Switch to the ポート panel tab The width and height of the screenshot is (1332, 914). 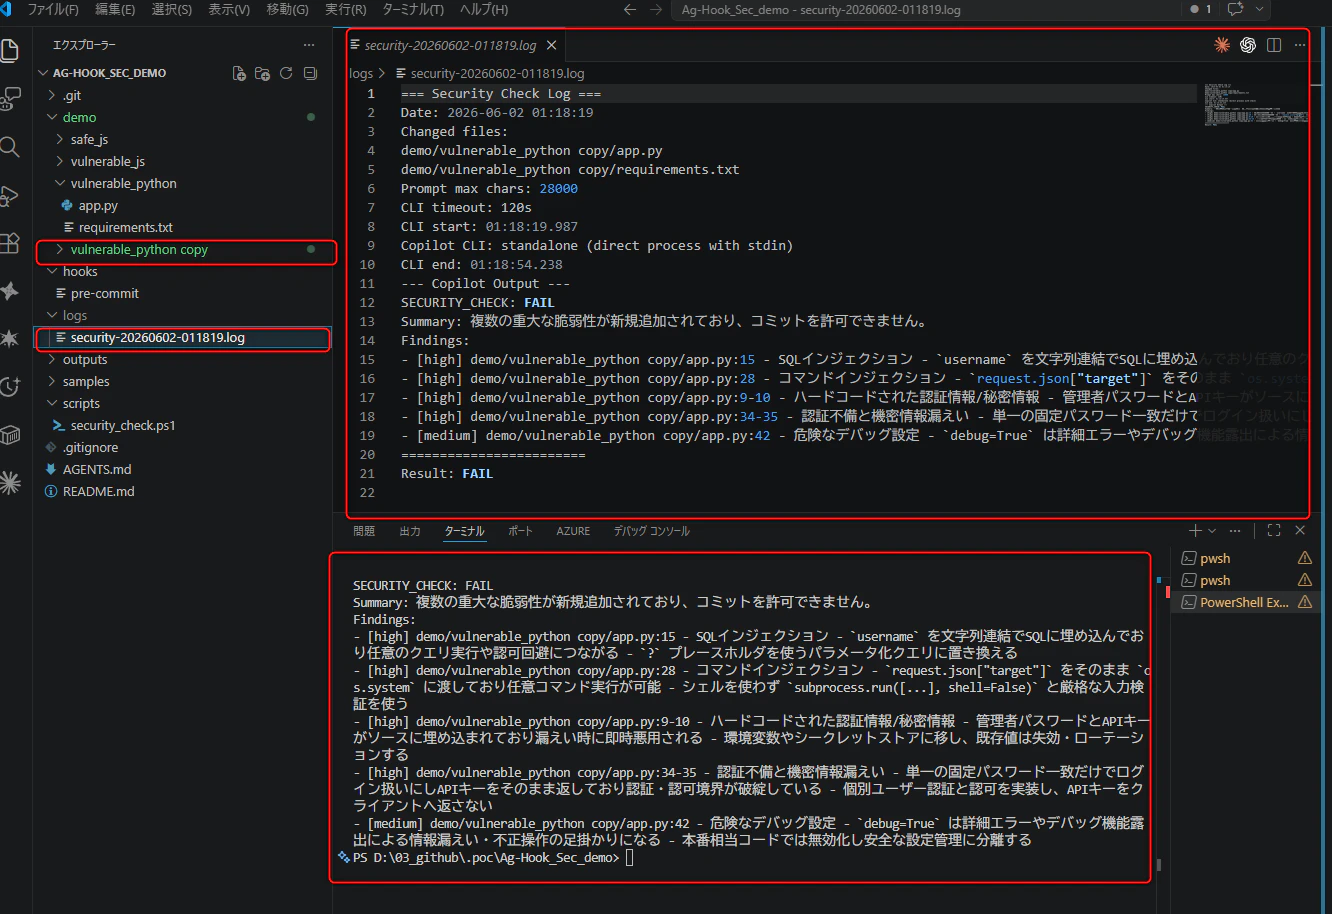click(520, 531)
